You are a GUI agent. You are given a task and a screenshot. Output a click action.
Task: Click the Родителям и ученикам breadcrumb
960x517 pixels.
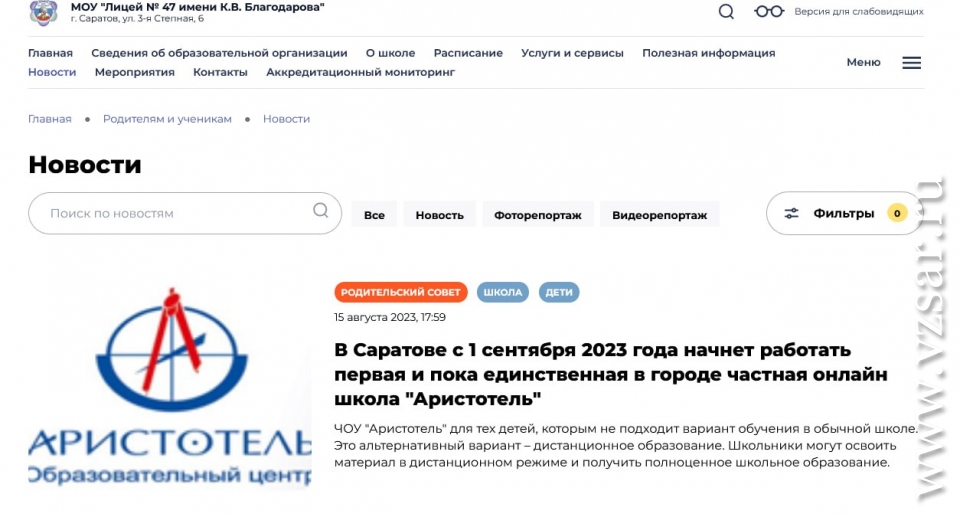pyautogui.click(x=167, y=119)
